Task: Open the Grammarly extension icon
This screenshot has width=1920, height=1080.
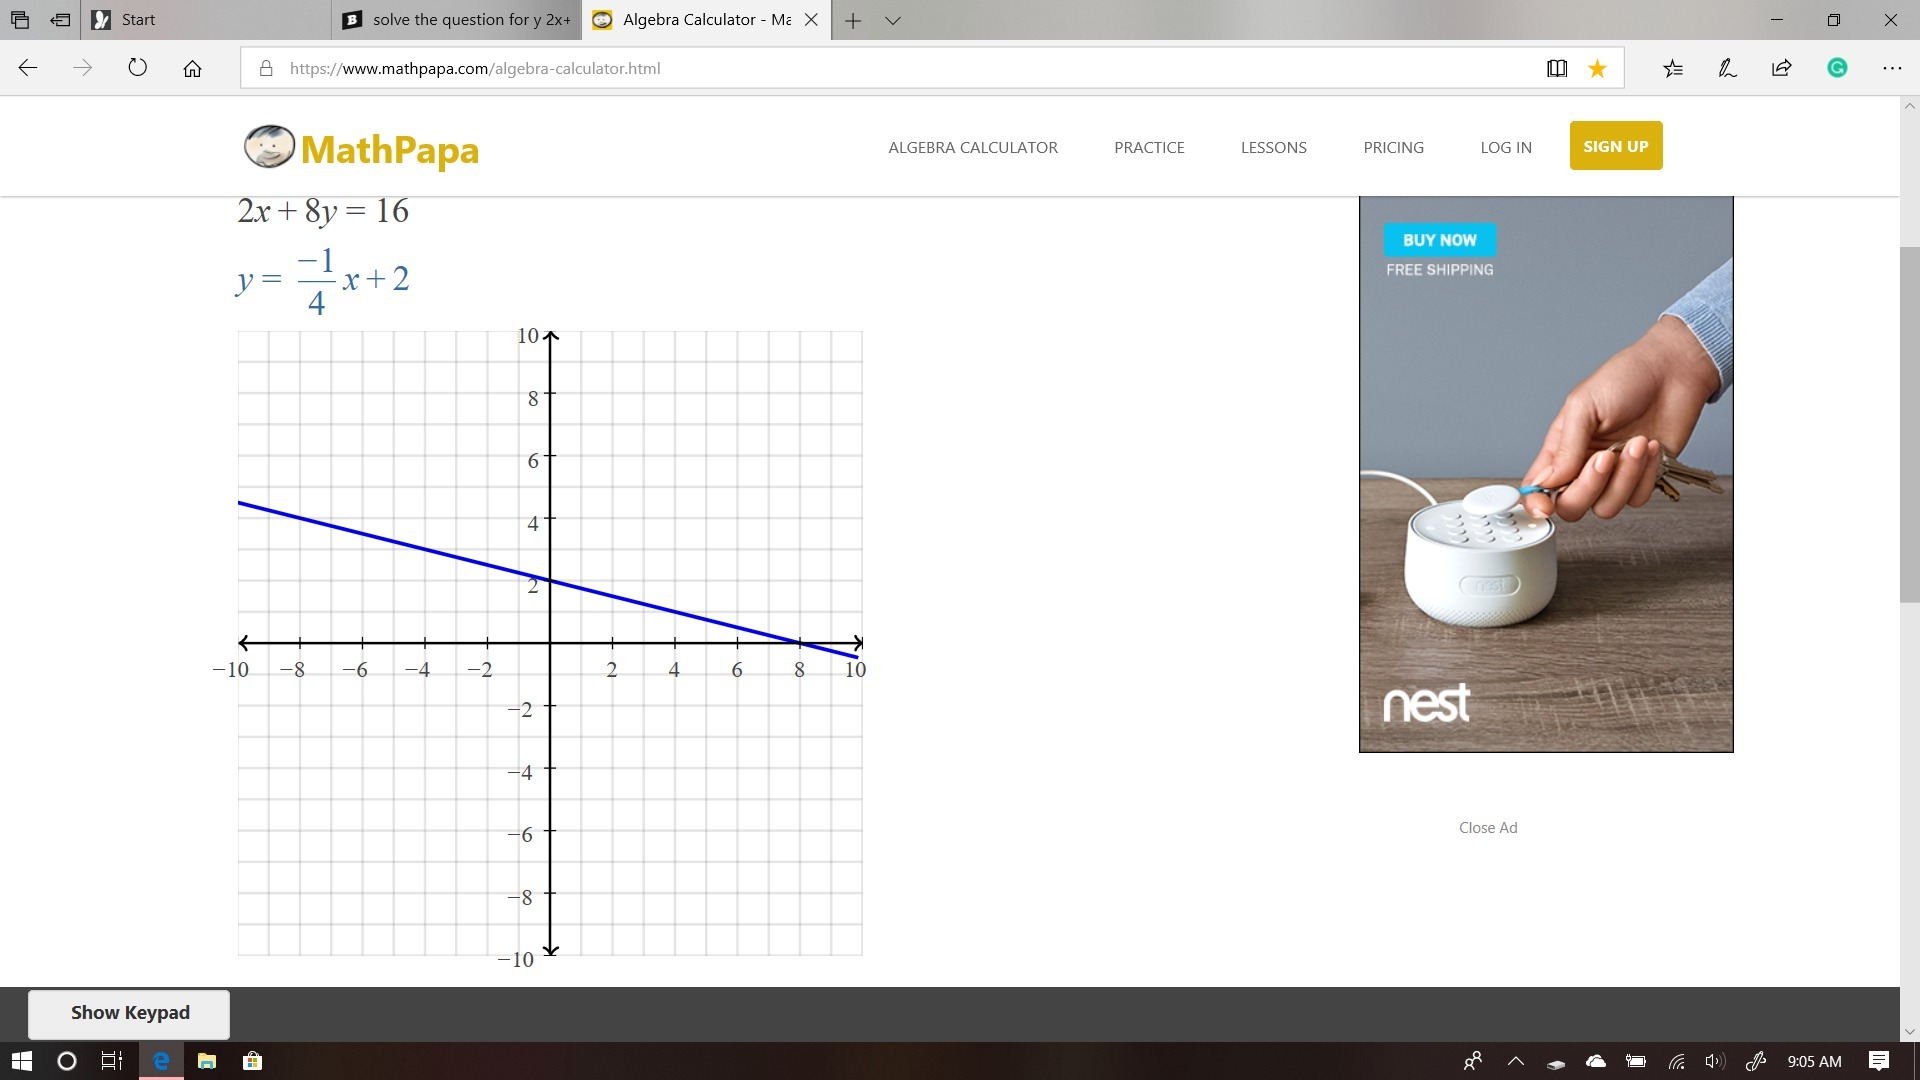Action: [x=1837, y=68]
